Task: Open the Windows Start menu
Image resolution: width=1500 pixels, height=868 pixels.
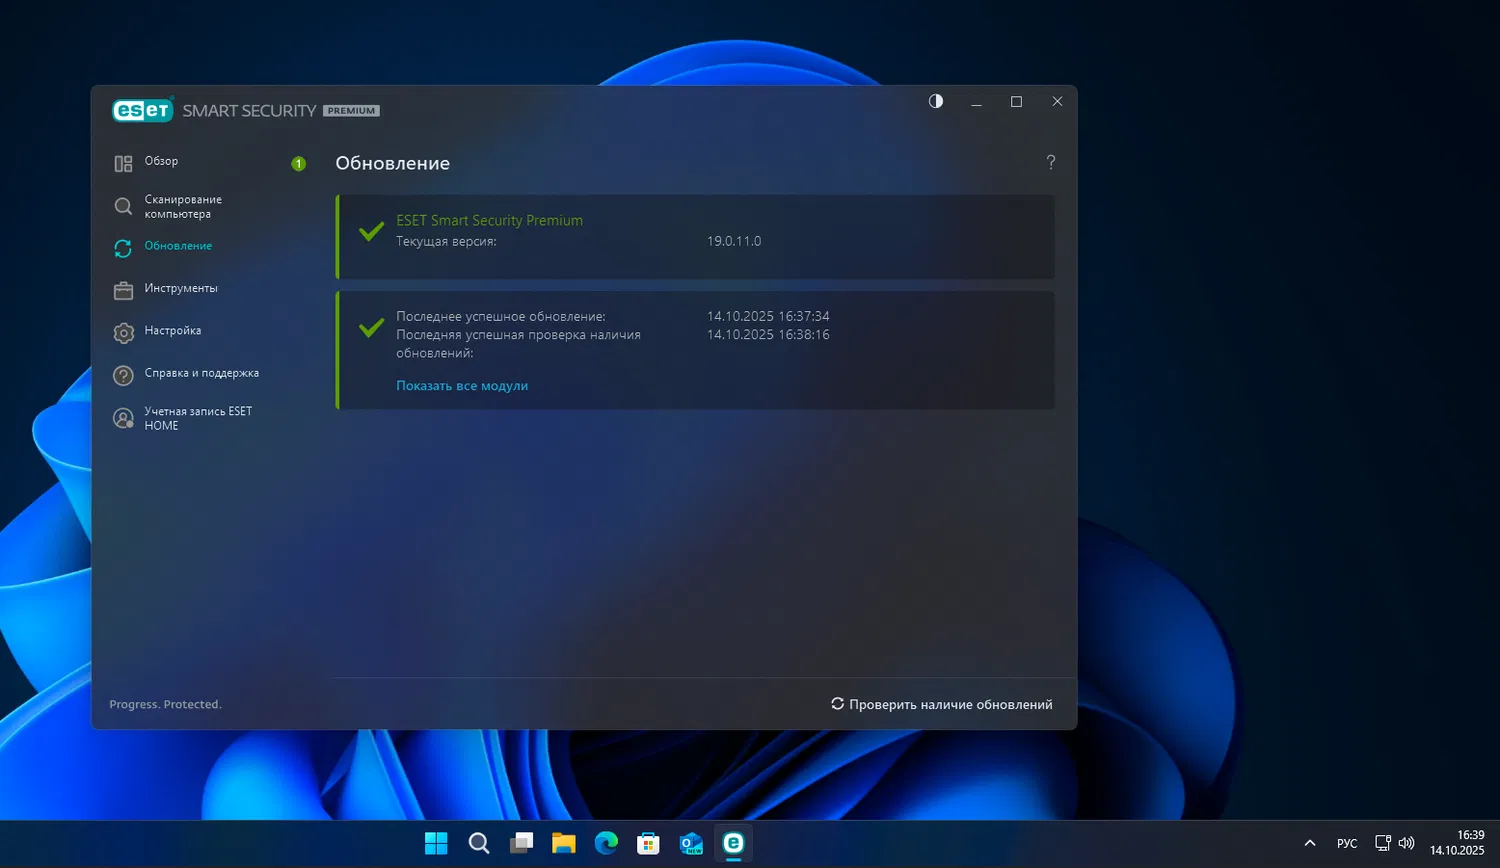Action: [436, 843]
